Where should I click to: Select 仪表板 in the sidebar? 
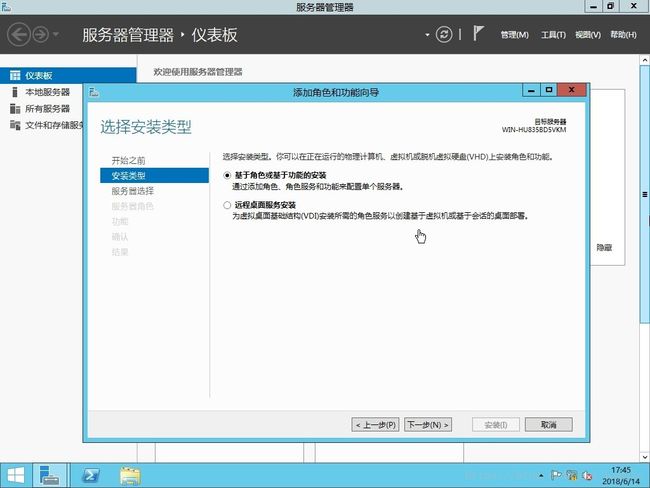coord(68,75)
